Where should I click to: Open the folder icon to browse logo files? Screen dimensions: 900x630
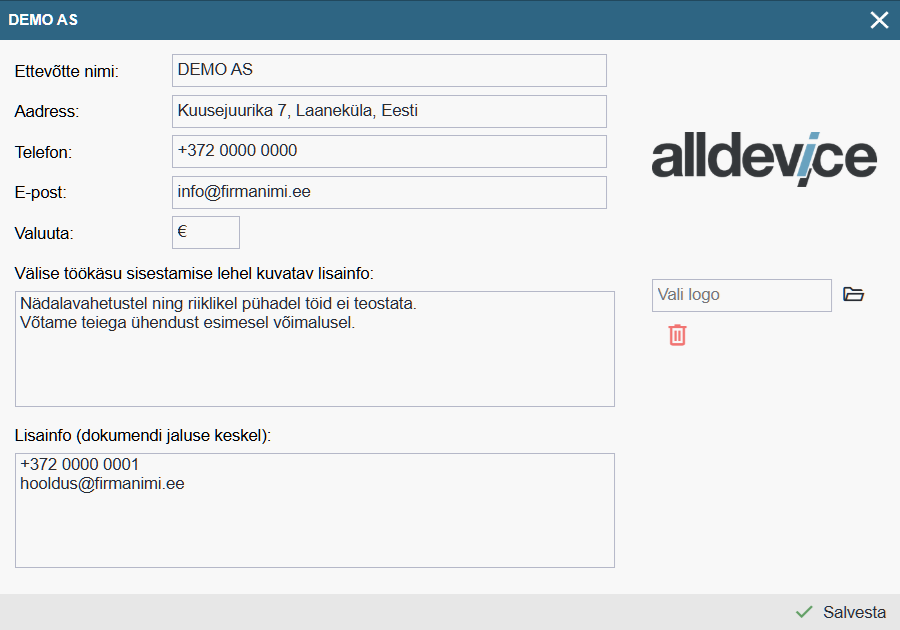point(853,295)
